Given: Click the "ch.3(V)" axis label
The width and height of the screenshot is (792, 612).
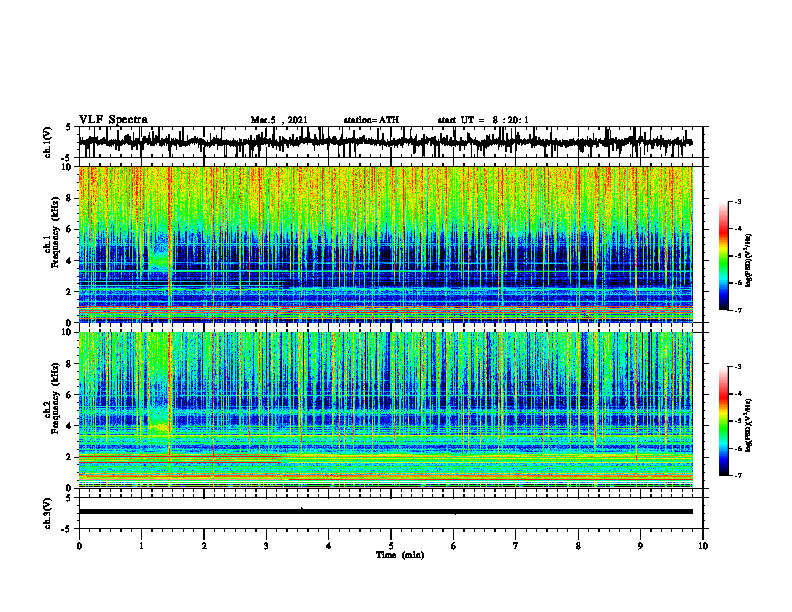Looking at the screenshot, I should pos(48,513).
